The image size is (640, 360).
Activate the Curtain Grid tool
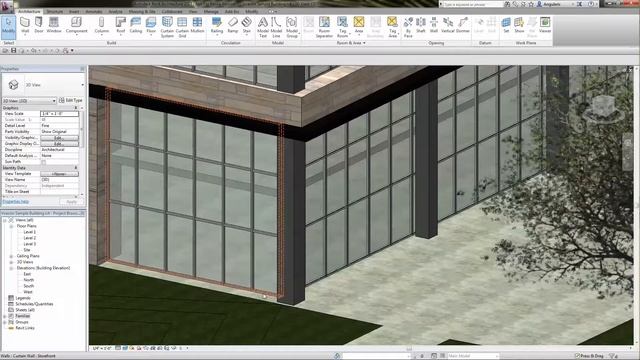click(182, 27)
